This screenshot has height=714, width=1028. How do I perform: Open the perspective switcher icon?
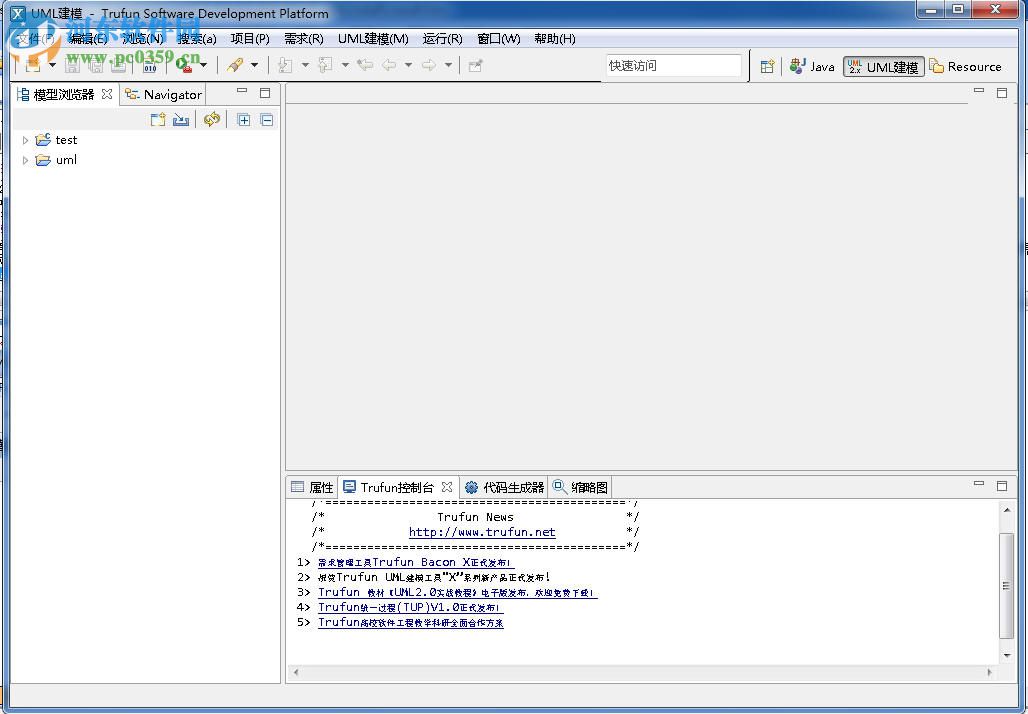767,66
